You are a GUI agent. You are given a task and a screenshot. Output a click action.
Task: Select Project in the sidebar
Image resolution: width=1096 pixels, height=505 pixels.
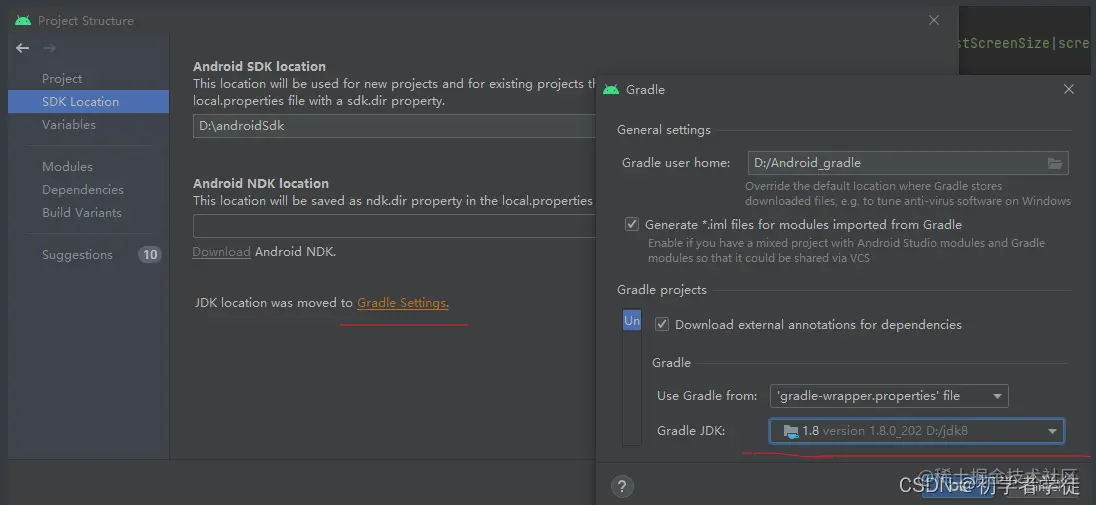[x=62, y=79]
